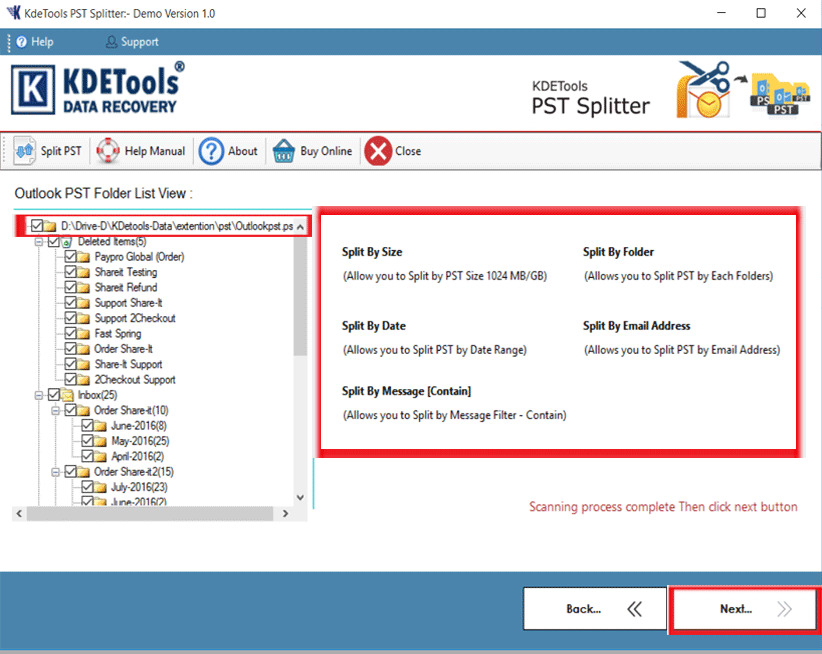Uncheck the June-2016(8) folder checkbox
This screenshot has width=822, height=654.
pyautogui.click(x=87, y=426)
